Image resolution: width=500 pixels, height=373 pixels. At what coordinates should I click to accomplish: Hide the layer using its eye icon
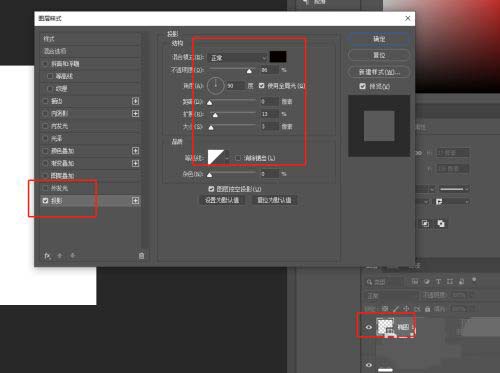pos(369,327)
